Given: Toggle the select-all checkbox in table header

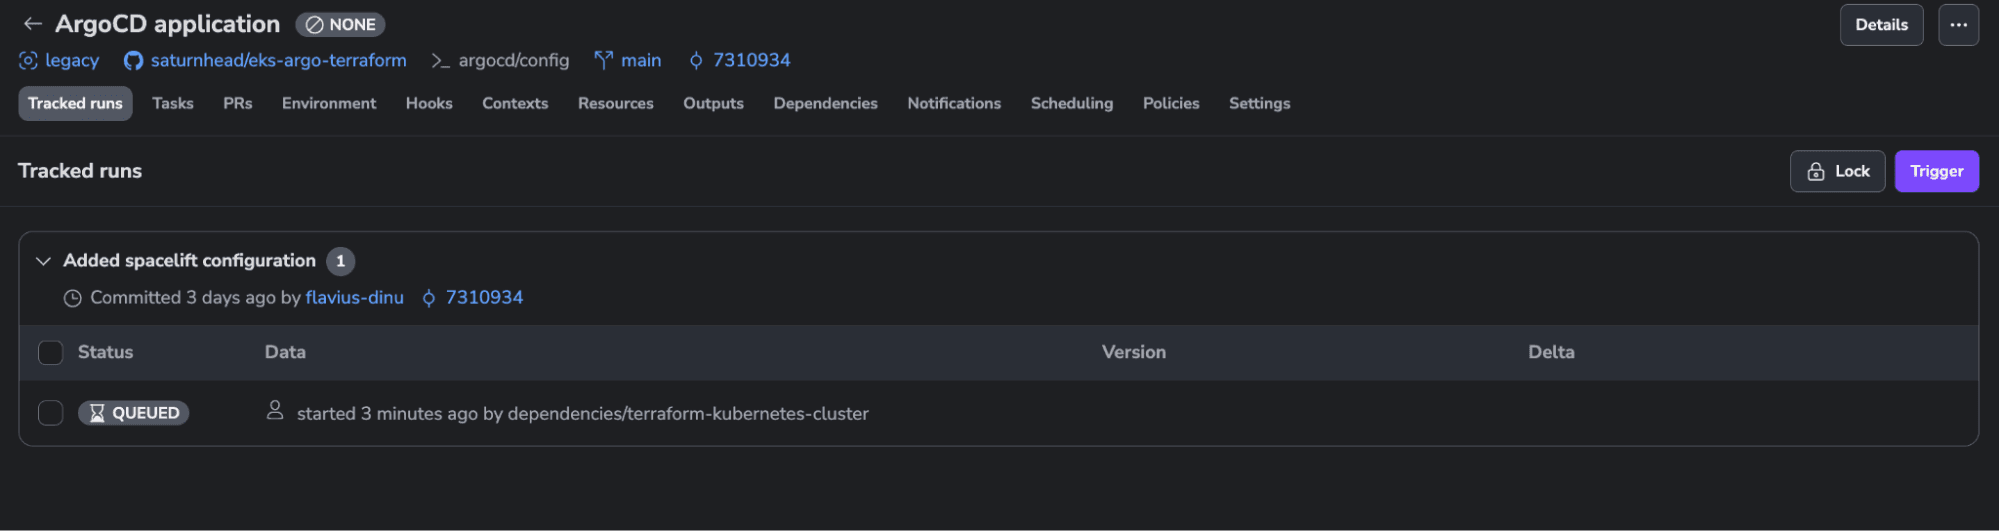Looking at the screenshot, I should tap(50, 352).
